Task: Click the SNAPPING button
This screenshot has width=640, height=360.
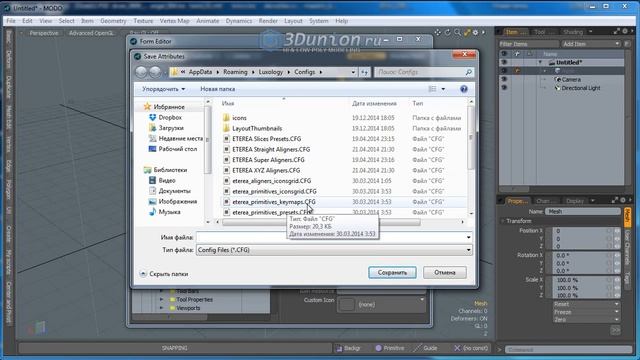Action: 174,348
